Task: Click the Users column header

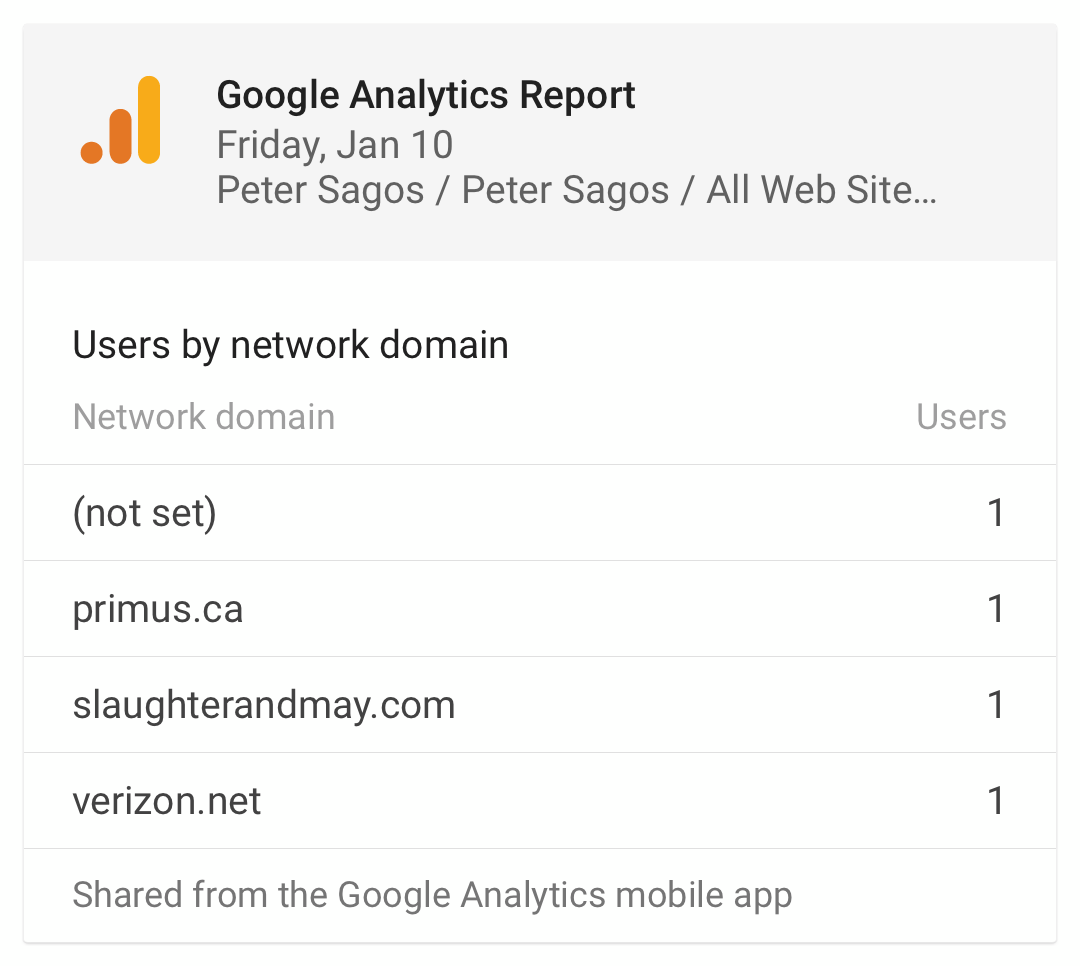Action: coord(962,417)
